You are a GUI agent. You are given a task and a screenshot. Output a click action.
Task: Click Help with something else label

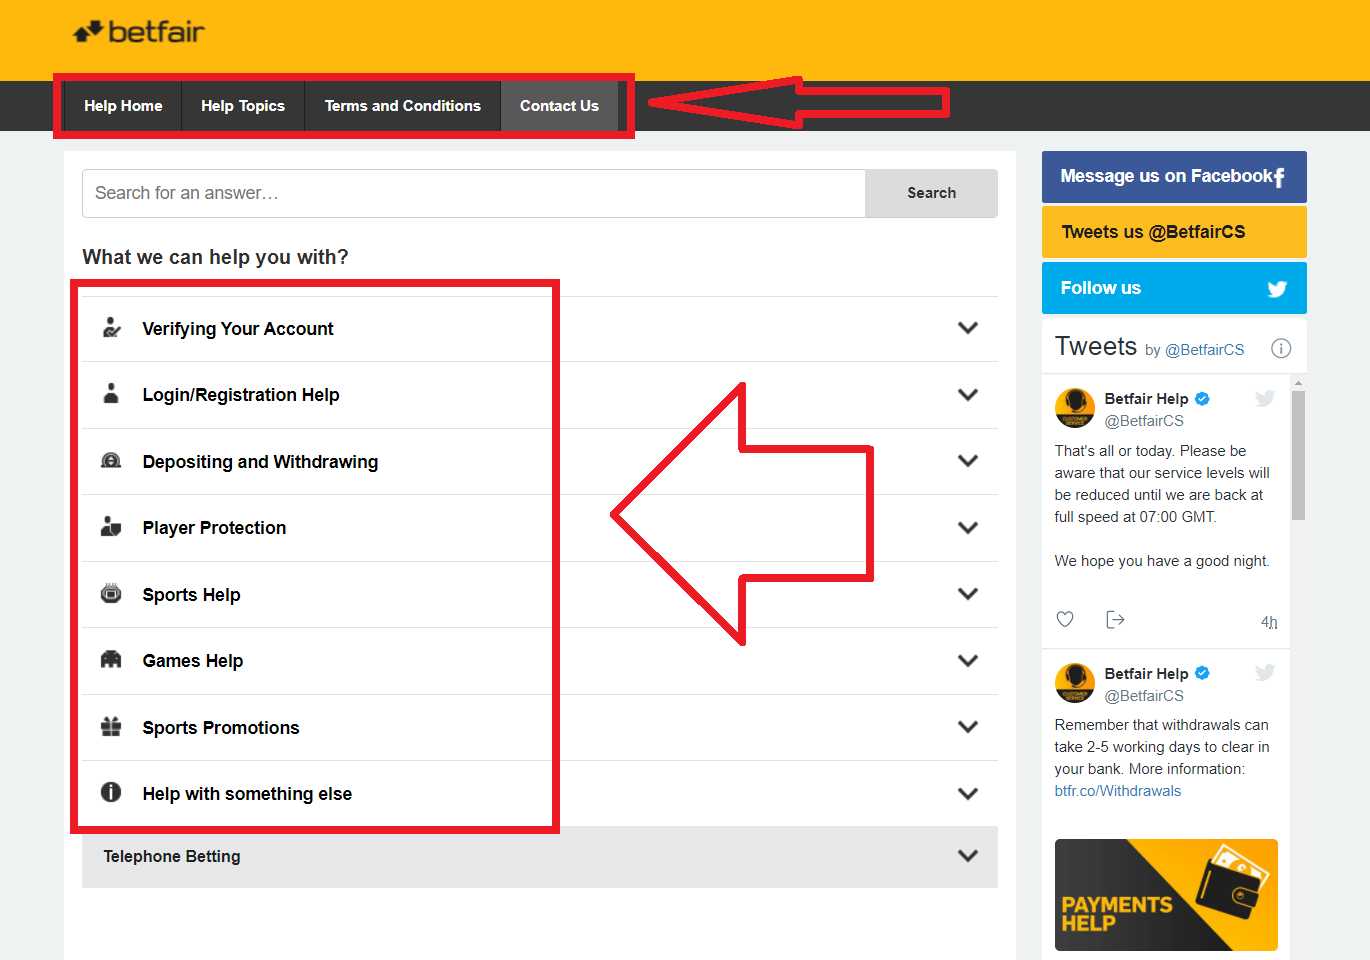point(247,794)
